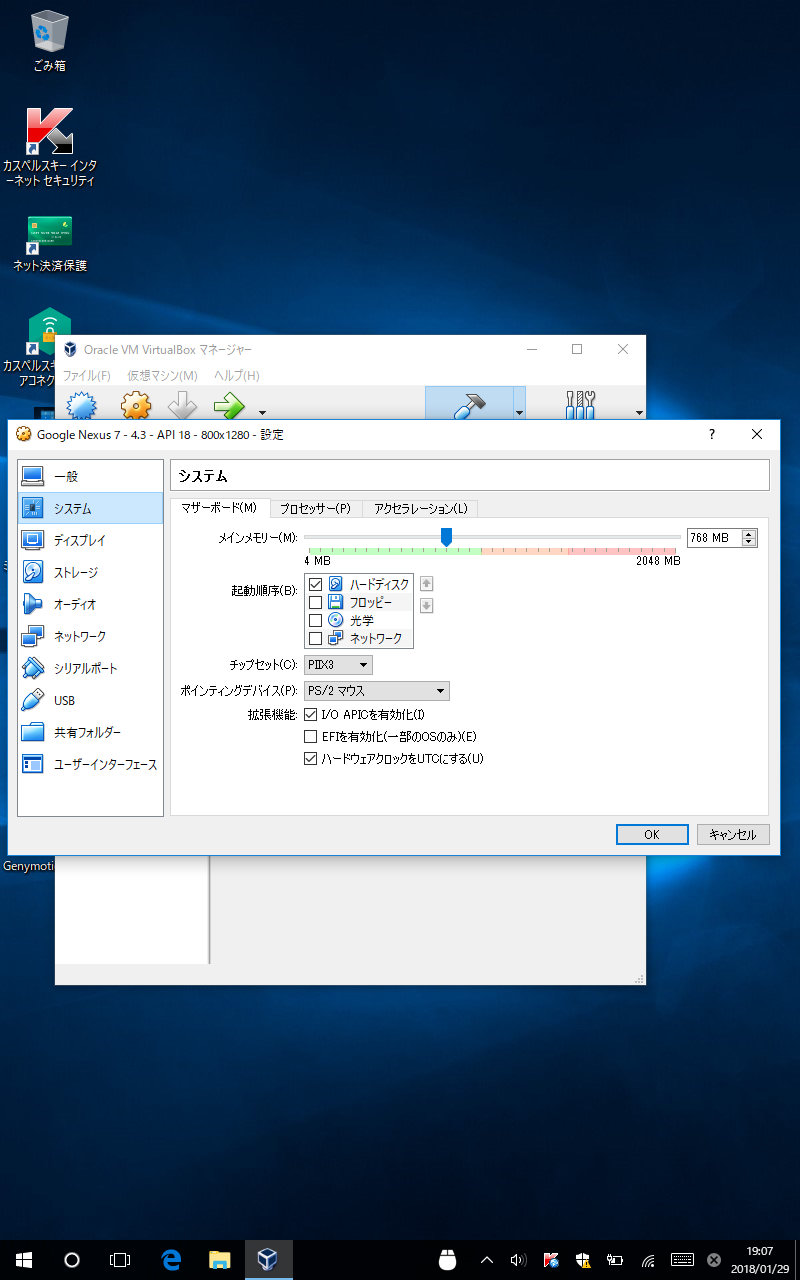Viewport: 800px width, 1280px height.
Task: Open Task View on the taskbar
Action: [120, 1260]
